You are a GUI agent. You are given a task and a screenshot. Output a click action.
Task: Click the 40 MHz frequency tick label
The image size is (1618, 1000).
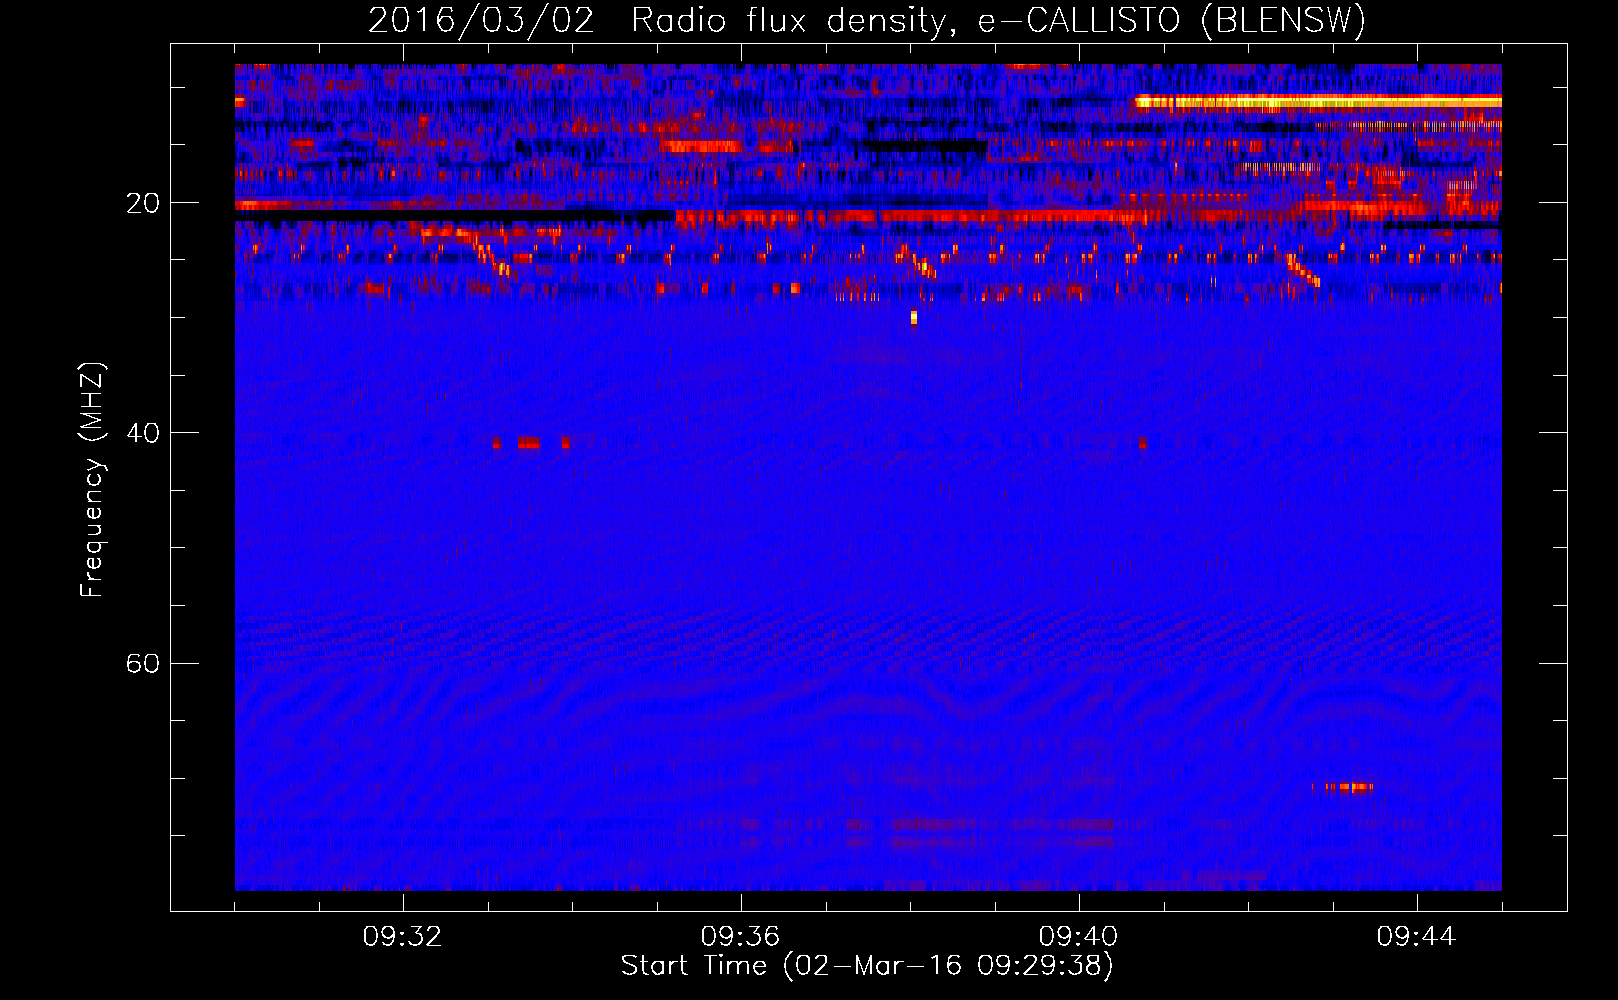point(142,433)
